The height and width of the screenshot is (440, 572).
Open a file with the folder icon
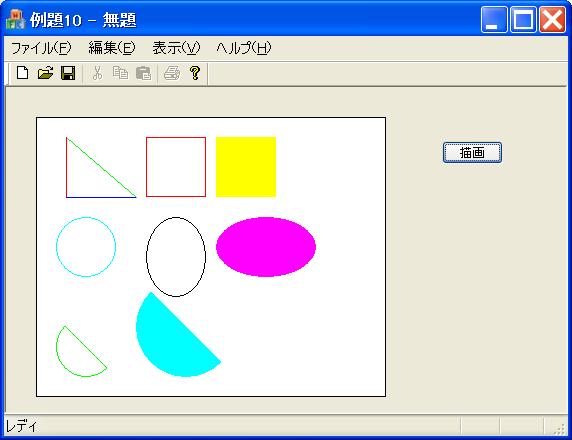pos(46,73)
